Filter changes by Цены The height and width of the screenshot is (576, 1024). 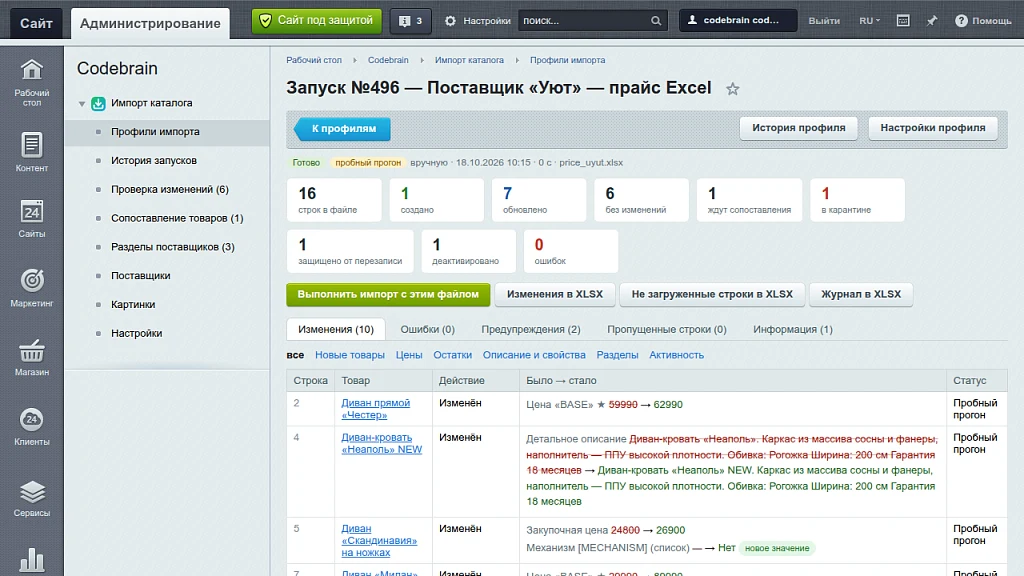pos(409,355)
